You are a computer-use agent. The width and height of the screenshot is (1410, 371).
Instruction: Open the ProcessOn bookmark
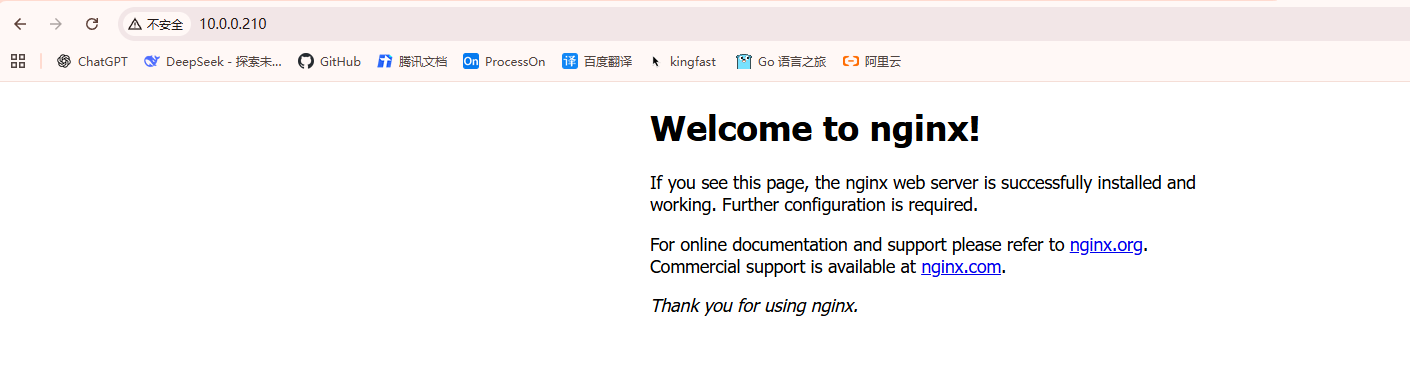(504, 61)
